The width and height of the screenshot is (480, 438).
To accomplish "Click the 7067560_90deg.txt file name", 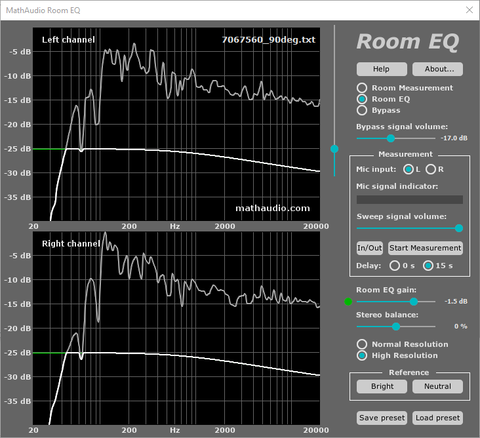I will [x=268, y=40].
